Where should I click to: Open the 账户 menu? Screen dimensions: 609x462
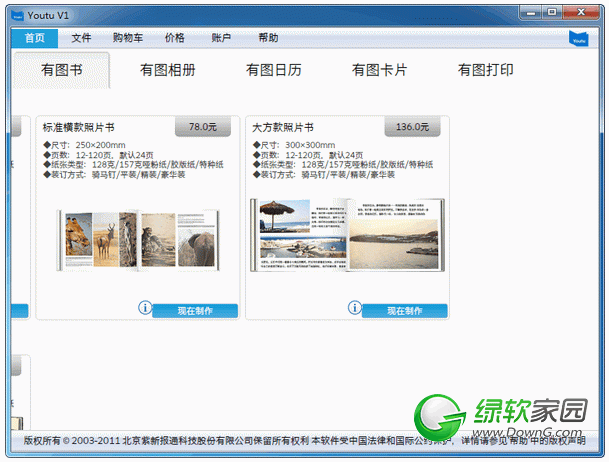pyautogui.click(x=221, y=38)
